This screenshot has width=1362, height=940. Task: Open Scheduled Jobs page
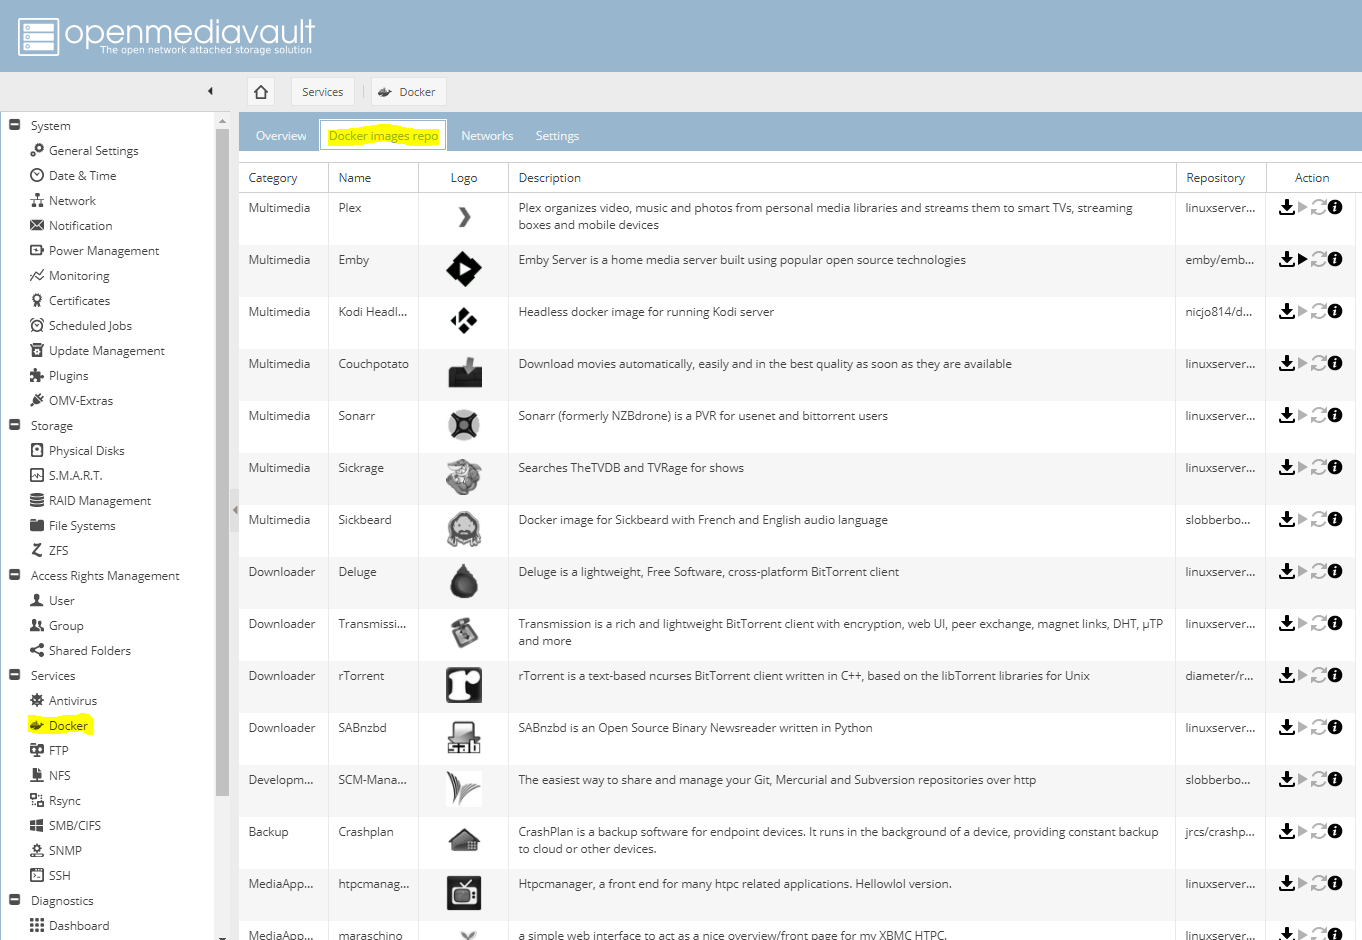pyautogui.click(x=90, y=325)
